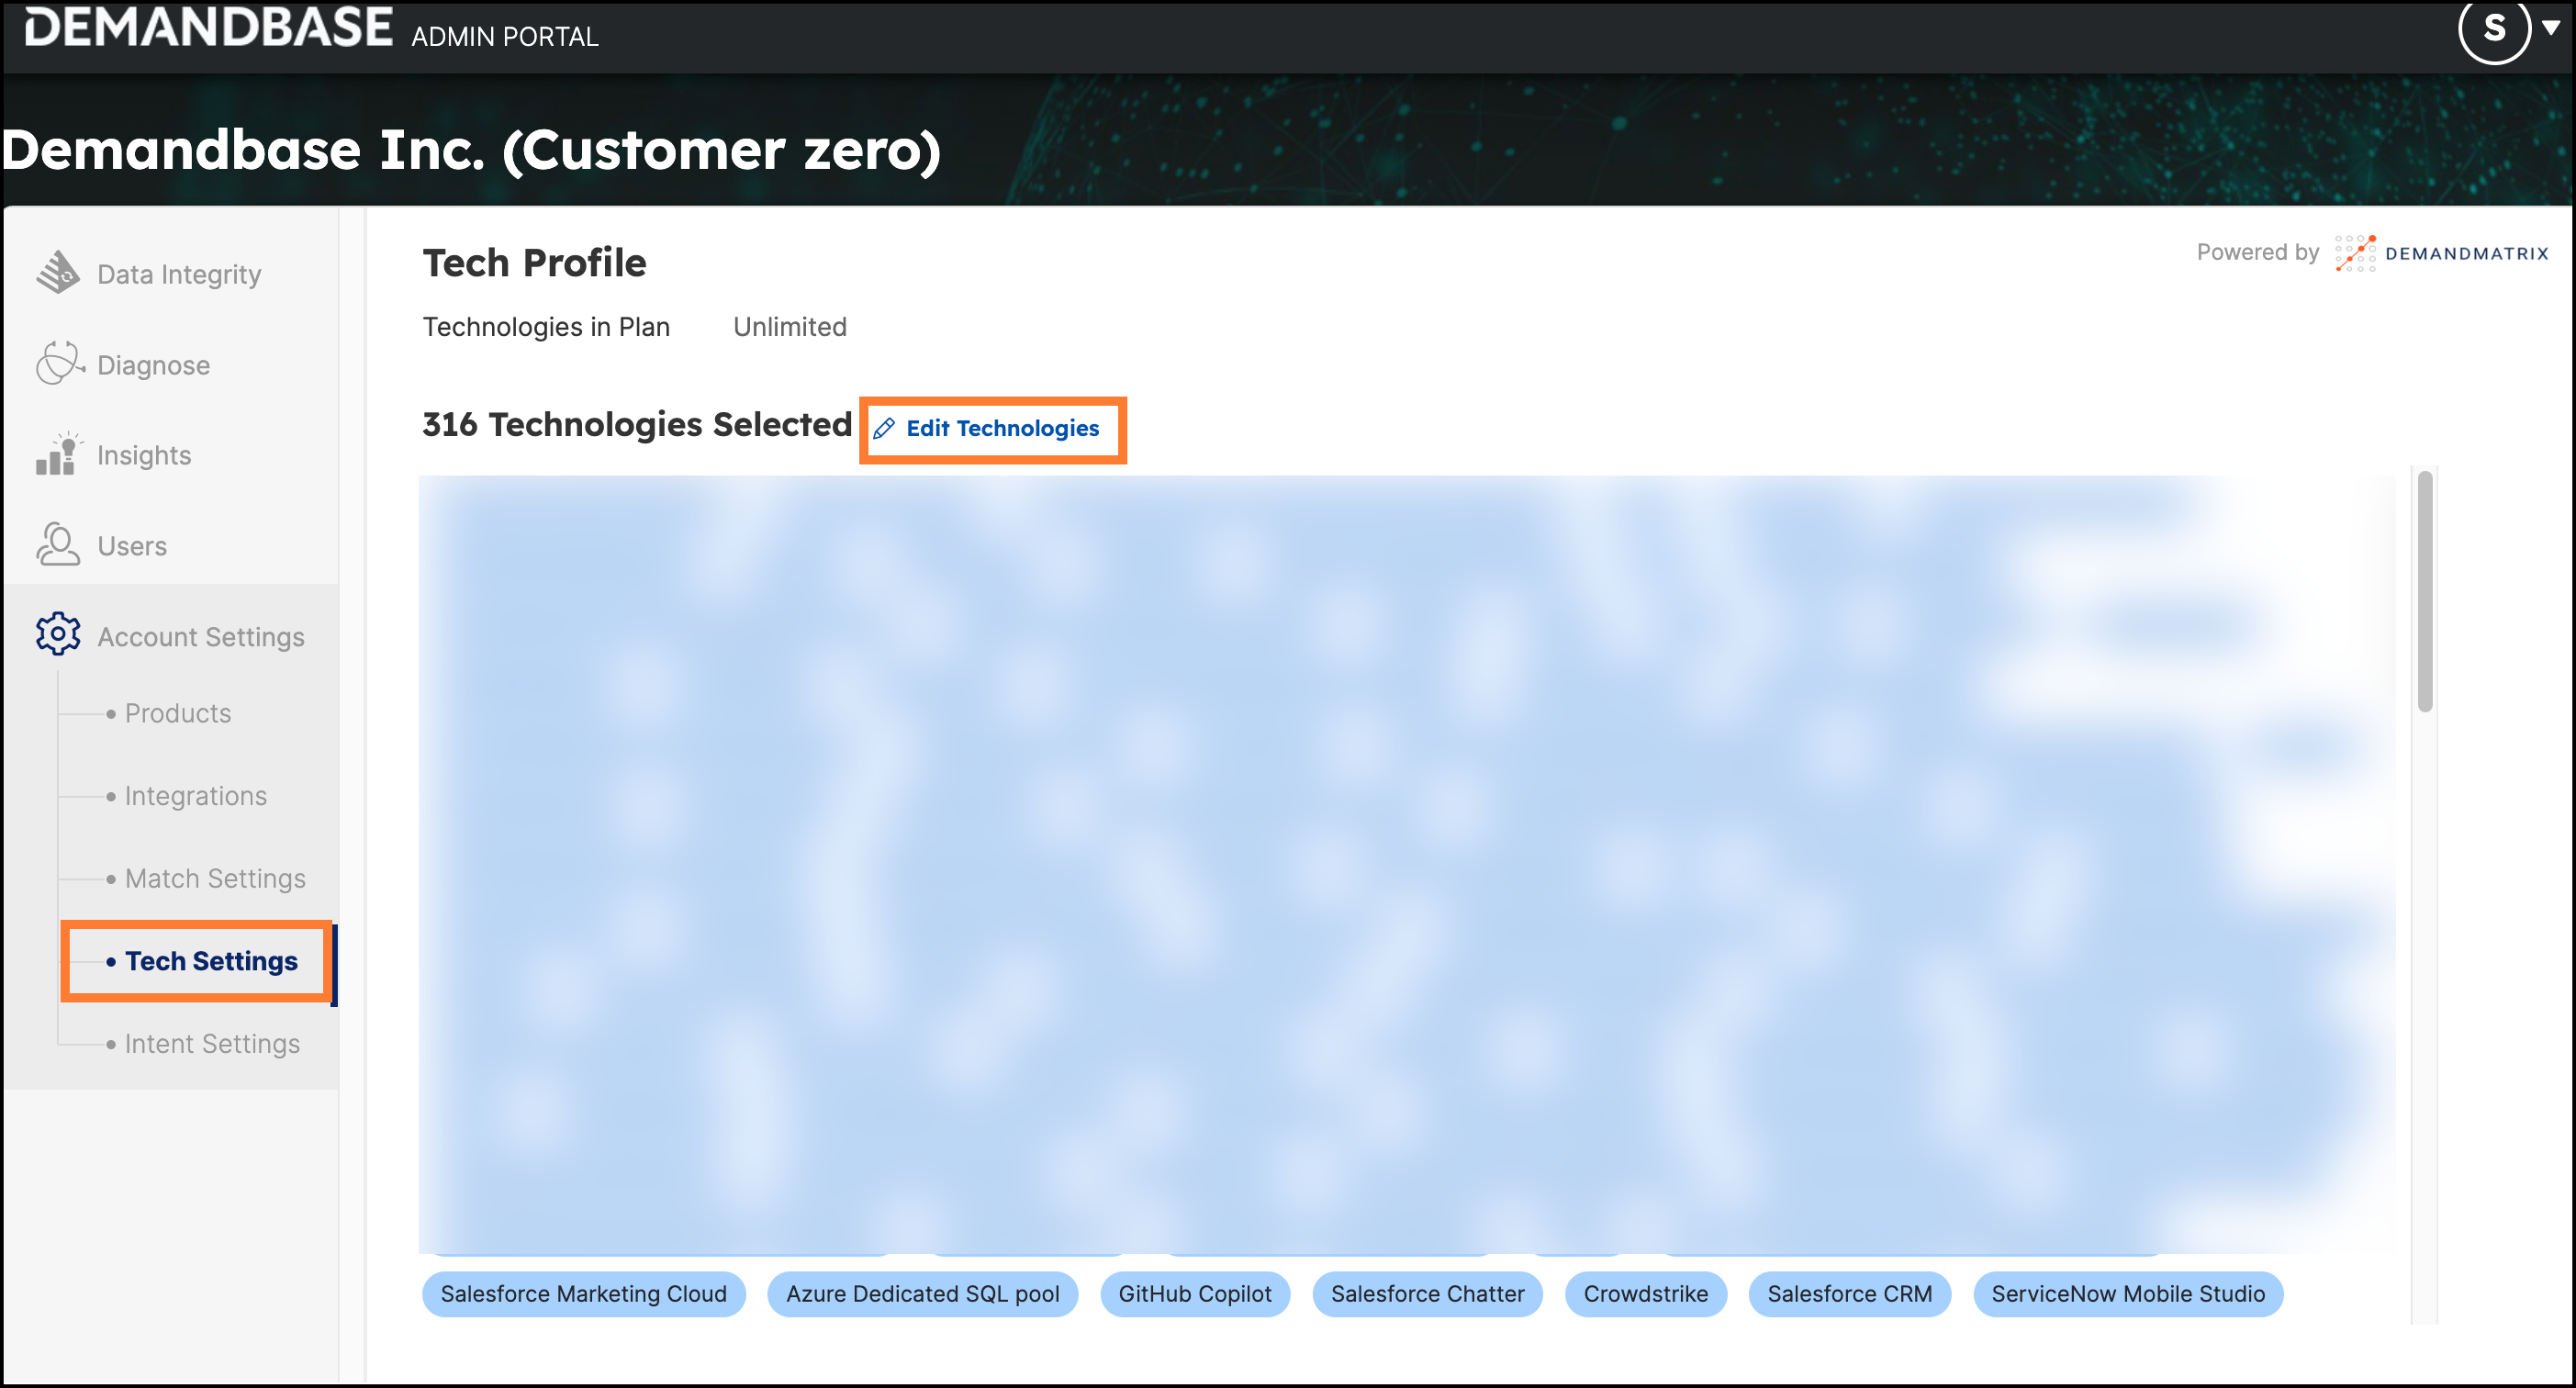This screenshot has width=2576, height=1388.
Task: Select Tech Settings in the sidebar
Action: point(210,961)
